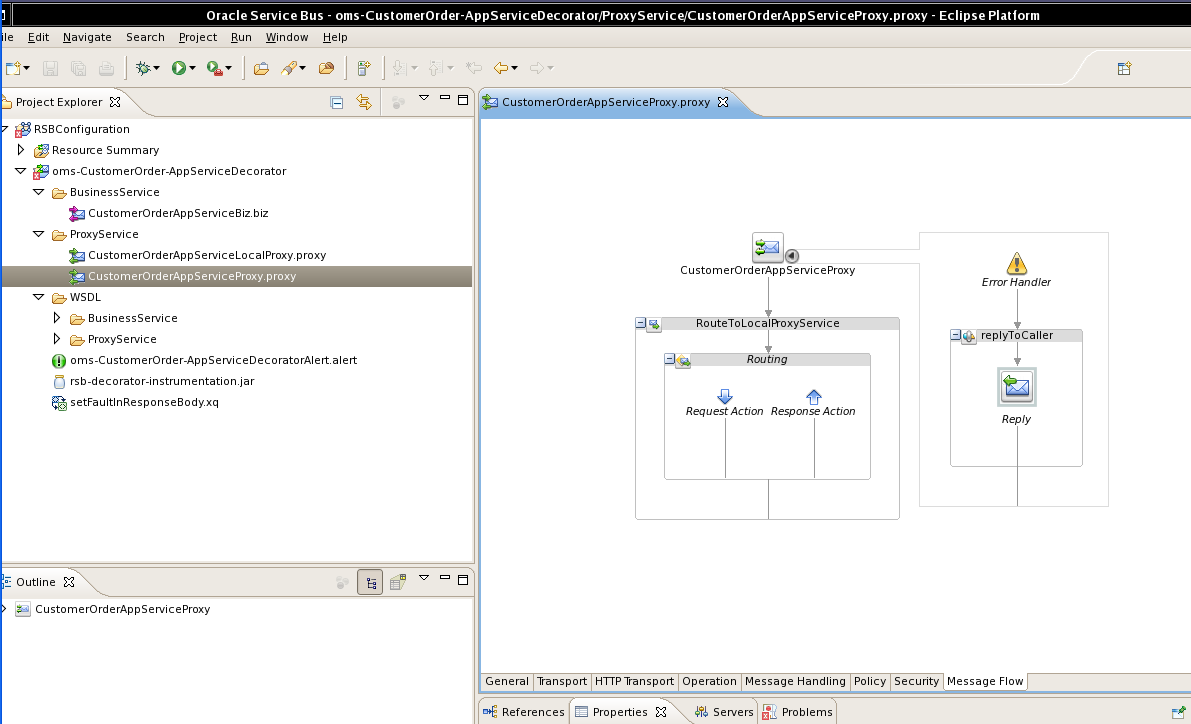Collapse the Routing node

coord(669,359)
